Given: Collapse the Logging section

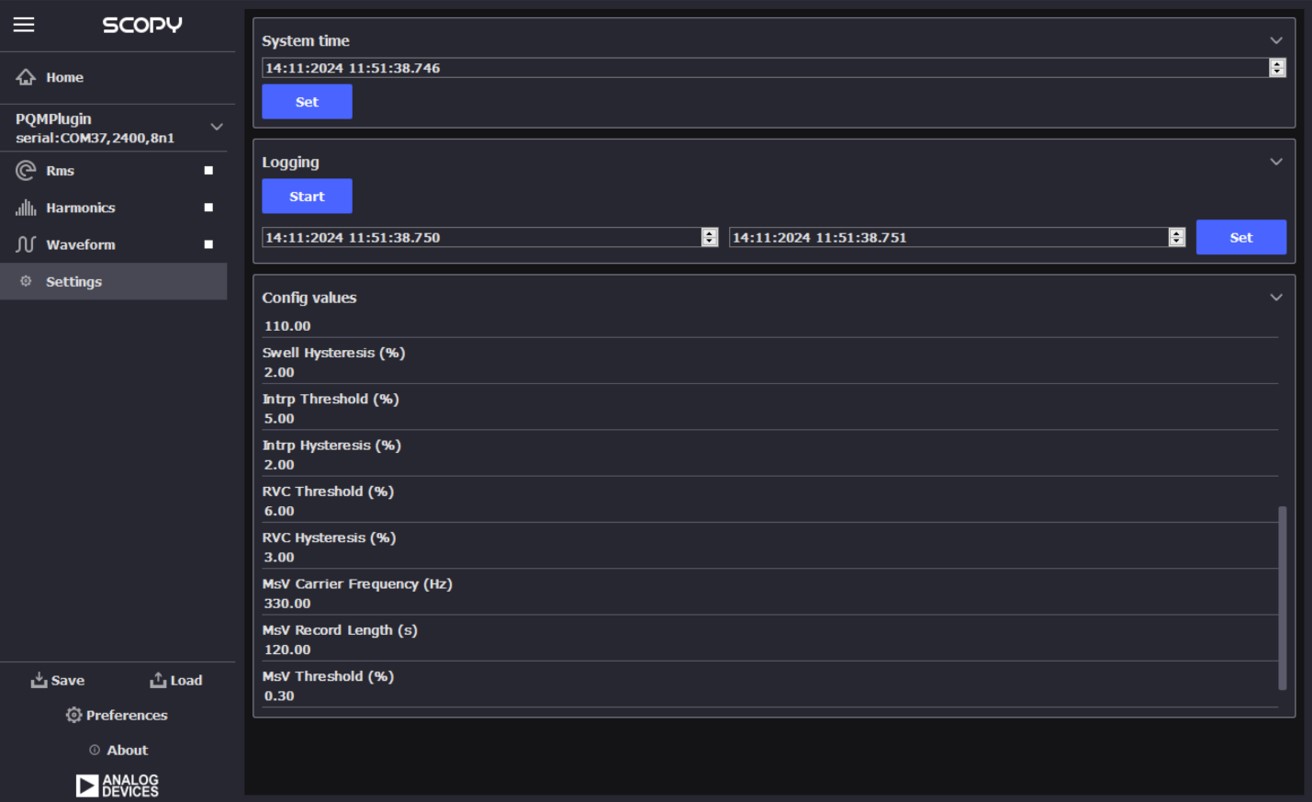Looking at the screenshot, I should coord(1275,162).
